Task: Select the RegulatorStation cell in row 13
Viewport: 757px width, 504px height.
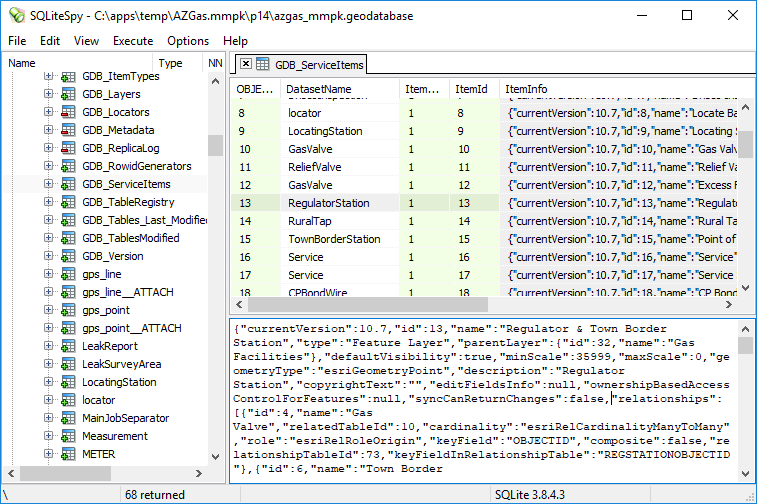Action: click(340, 203)
